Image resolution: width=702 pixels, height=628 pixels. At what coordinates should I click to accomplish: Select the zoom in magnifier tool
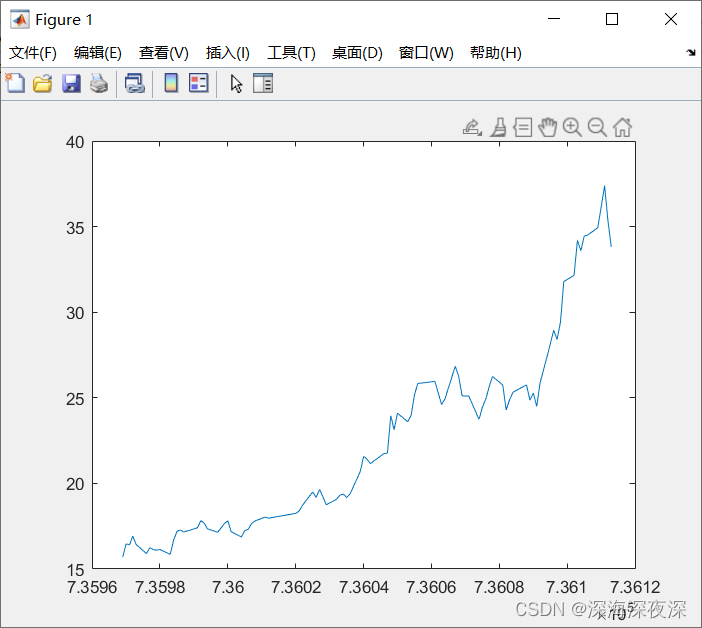coord(572,128)
